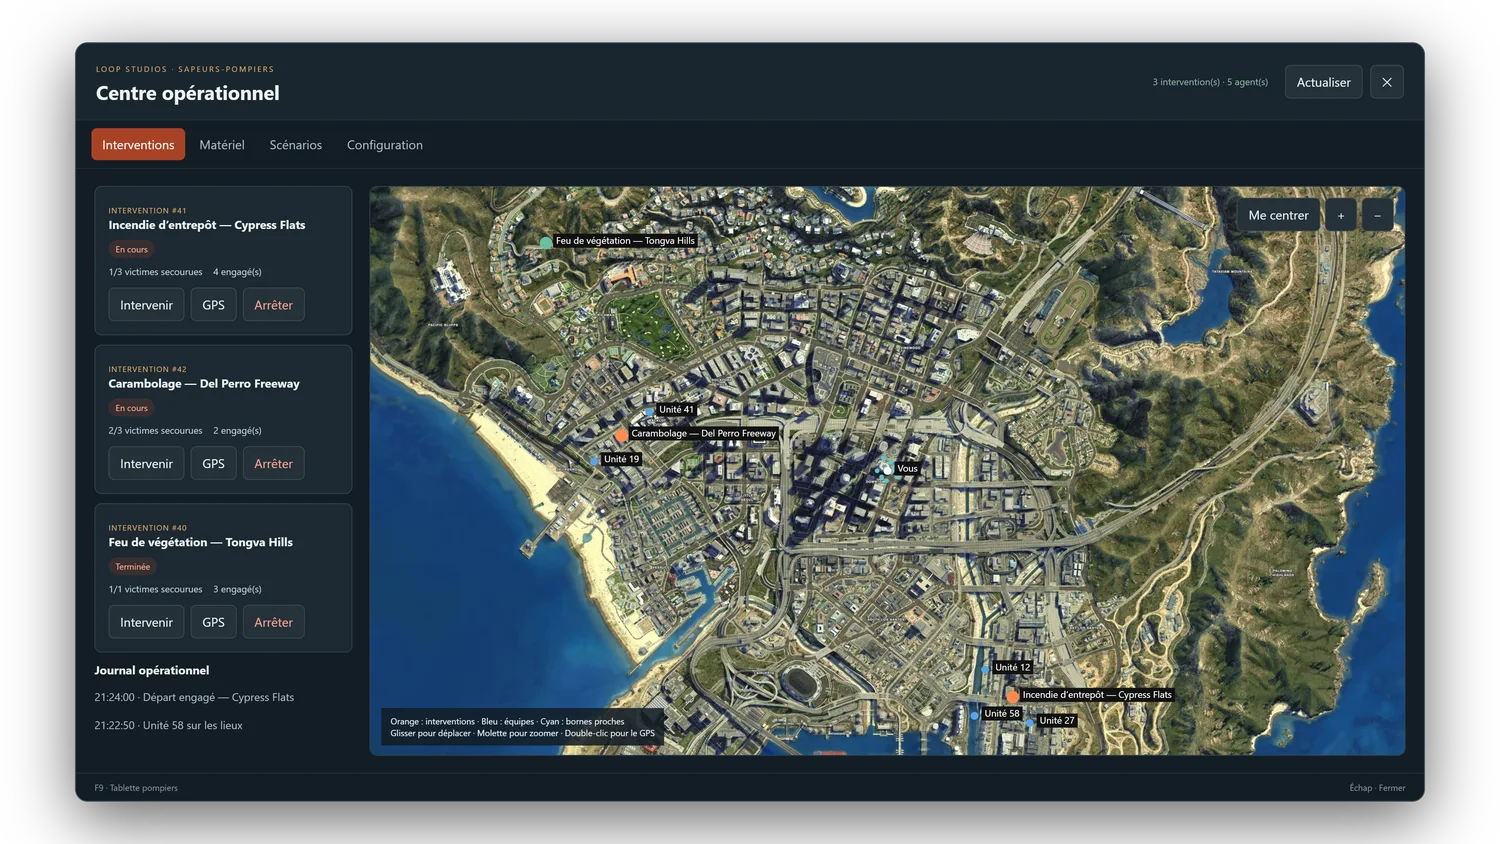The height and width of the screenshot is (844, 1500).
Task: Set GPS for intervention #41 Cypress Flats
Action: (213, 305)
